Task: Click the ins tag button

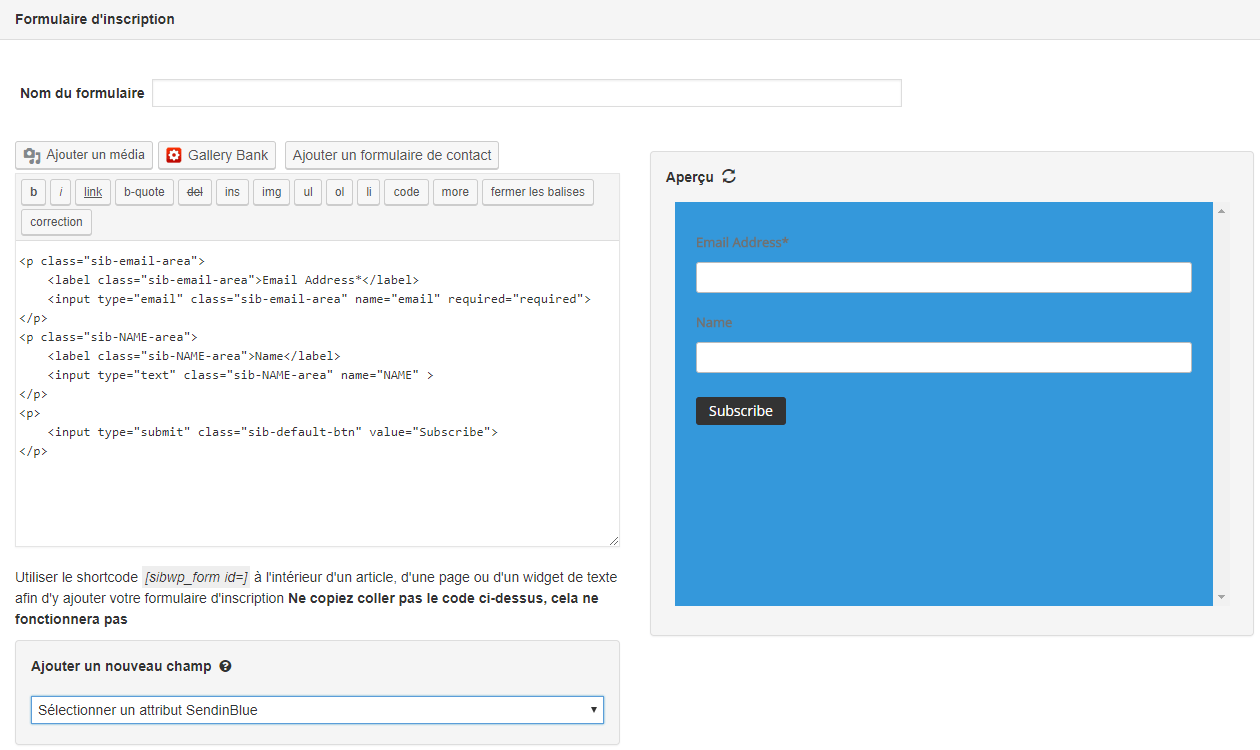Action: tap(232, 192)
